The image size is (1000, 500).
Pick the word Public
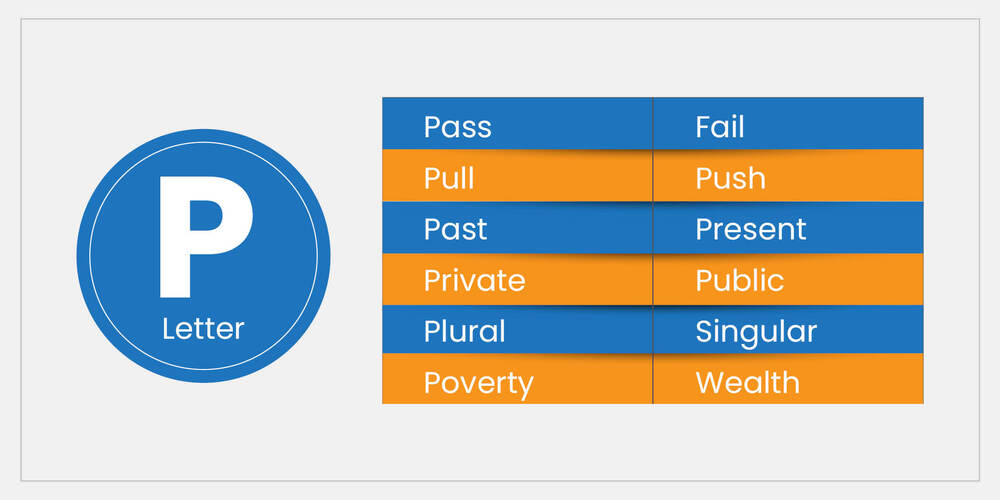[739, 280]
